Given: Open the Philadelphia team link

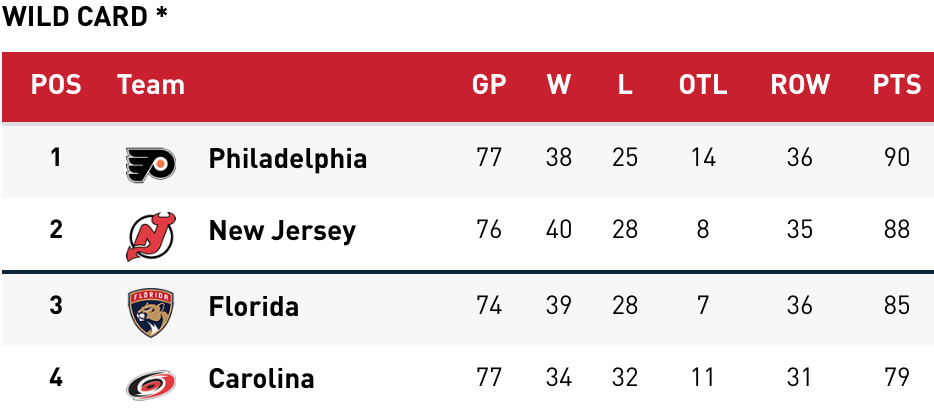Looking at the screenshot, I should click(x=287, y=159).
